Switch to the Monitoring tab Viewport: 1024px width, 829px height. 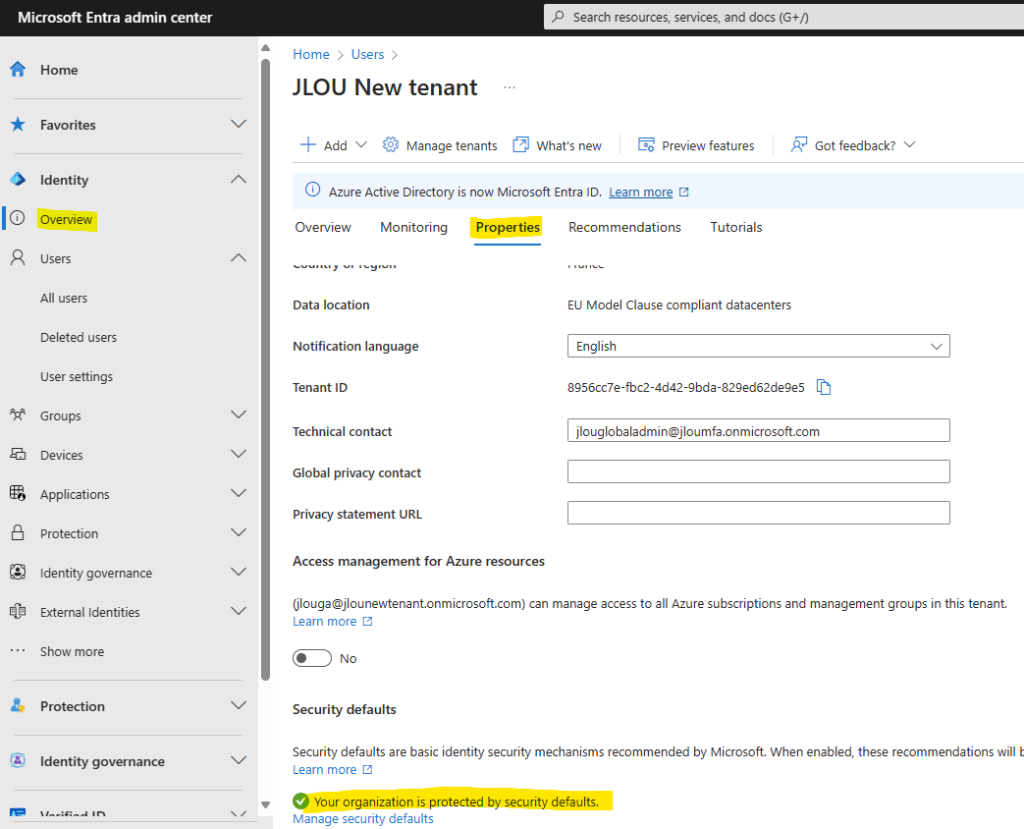[x=413, y=227]
